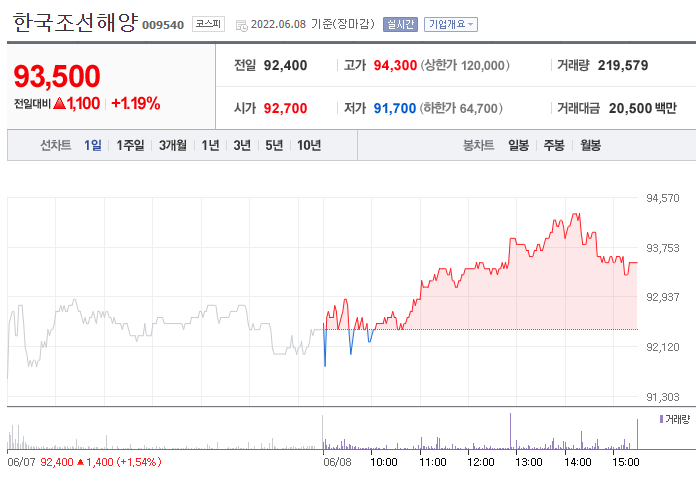Switch to the 3개월 line chart
Image resolution: width=696 pixels, height=484 pixels.
pos(173,145)
